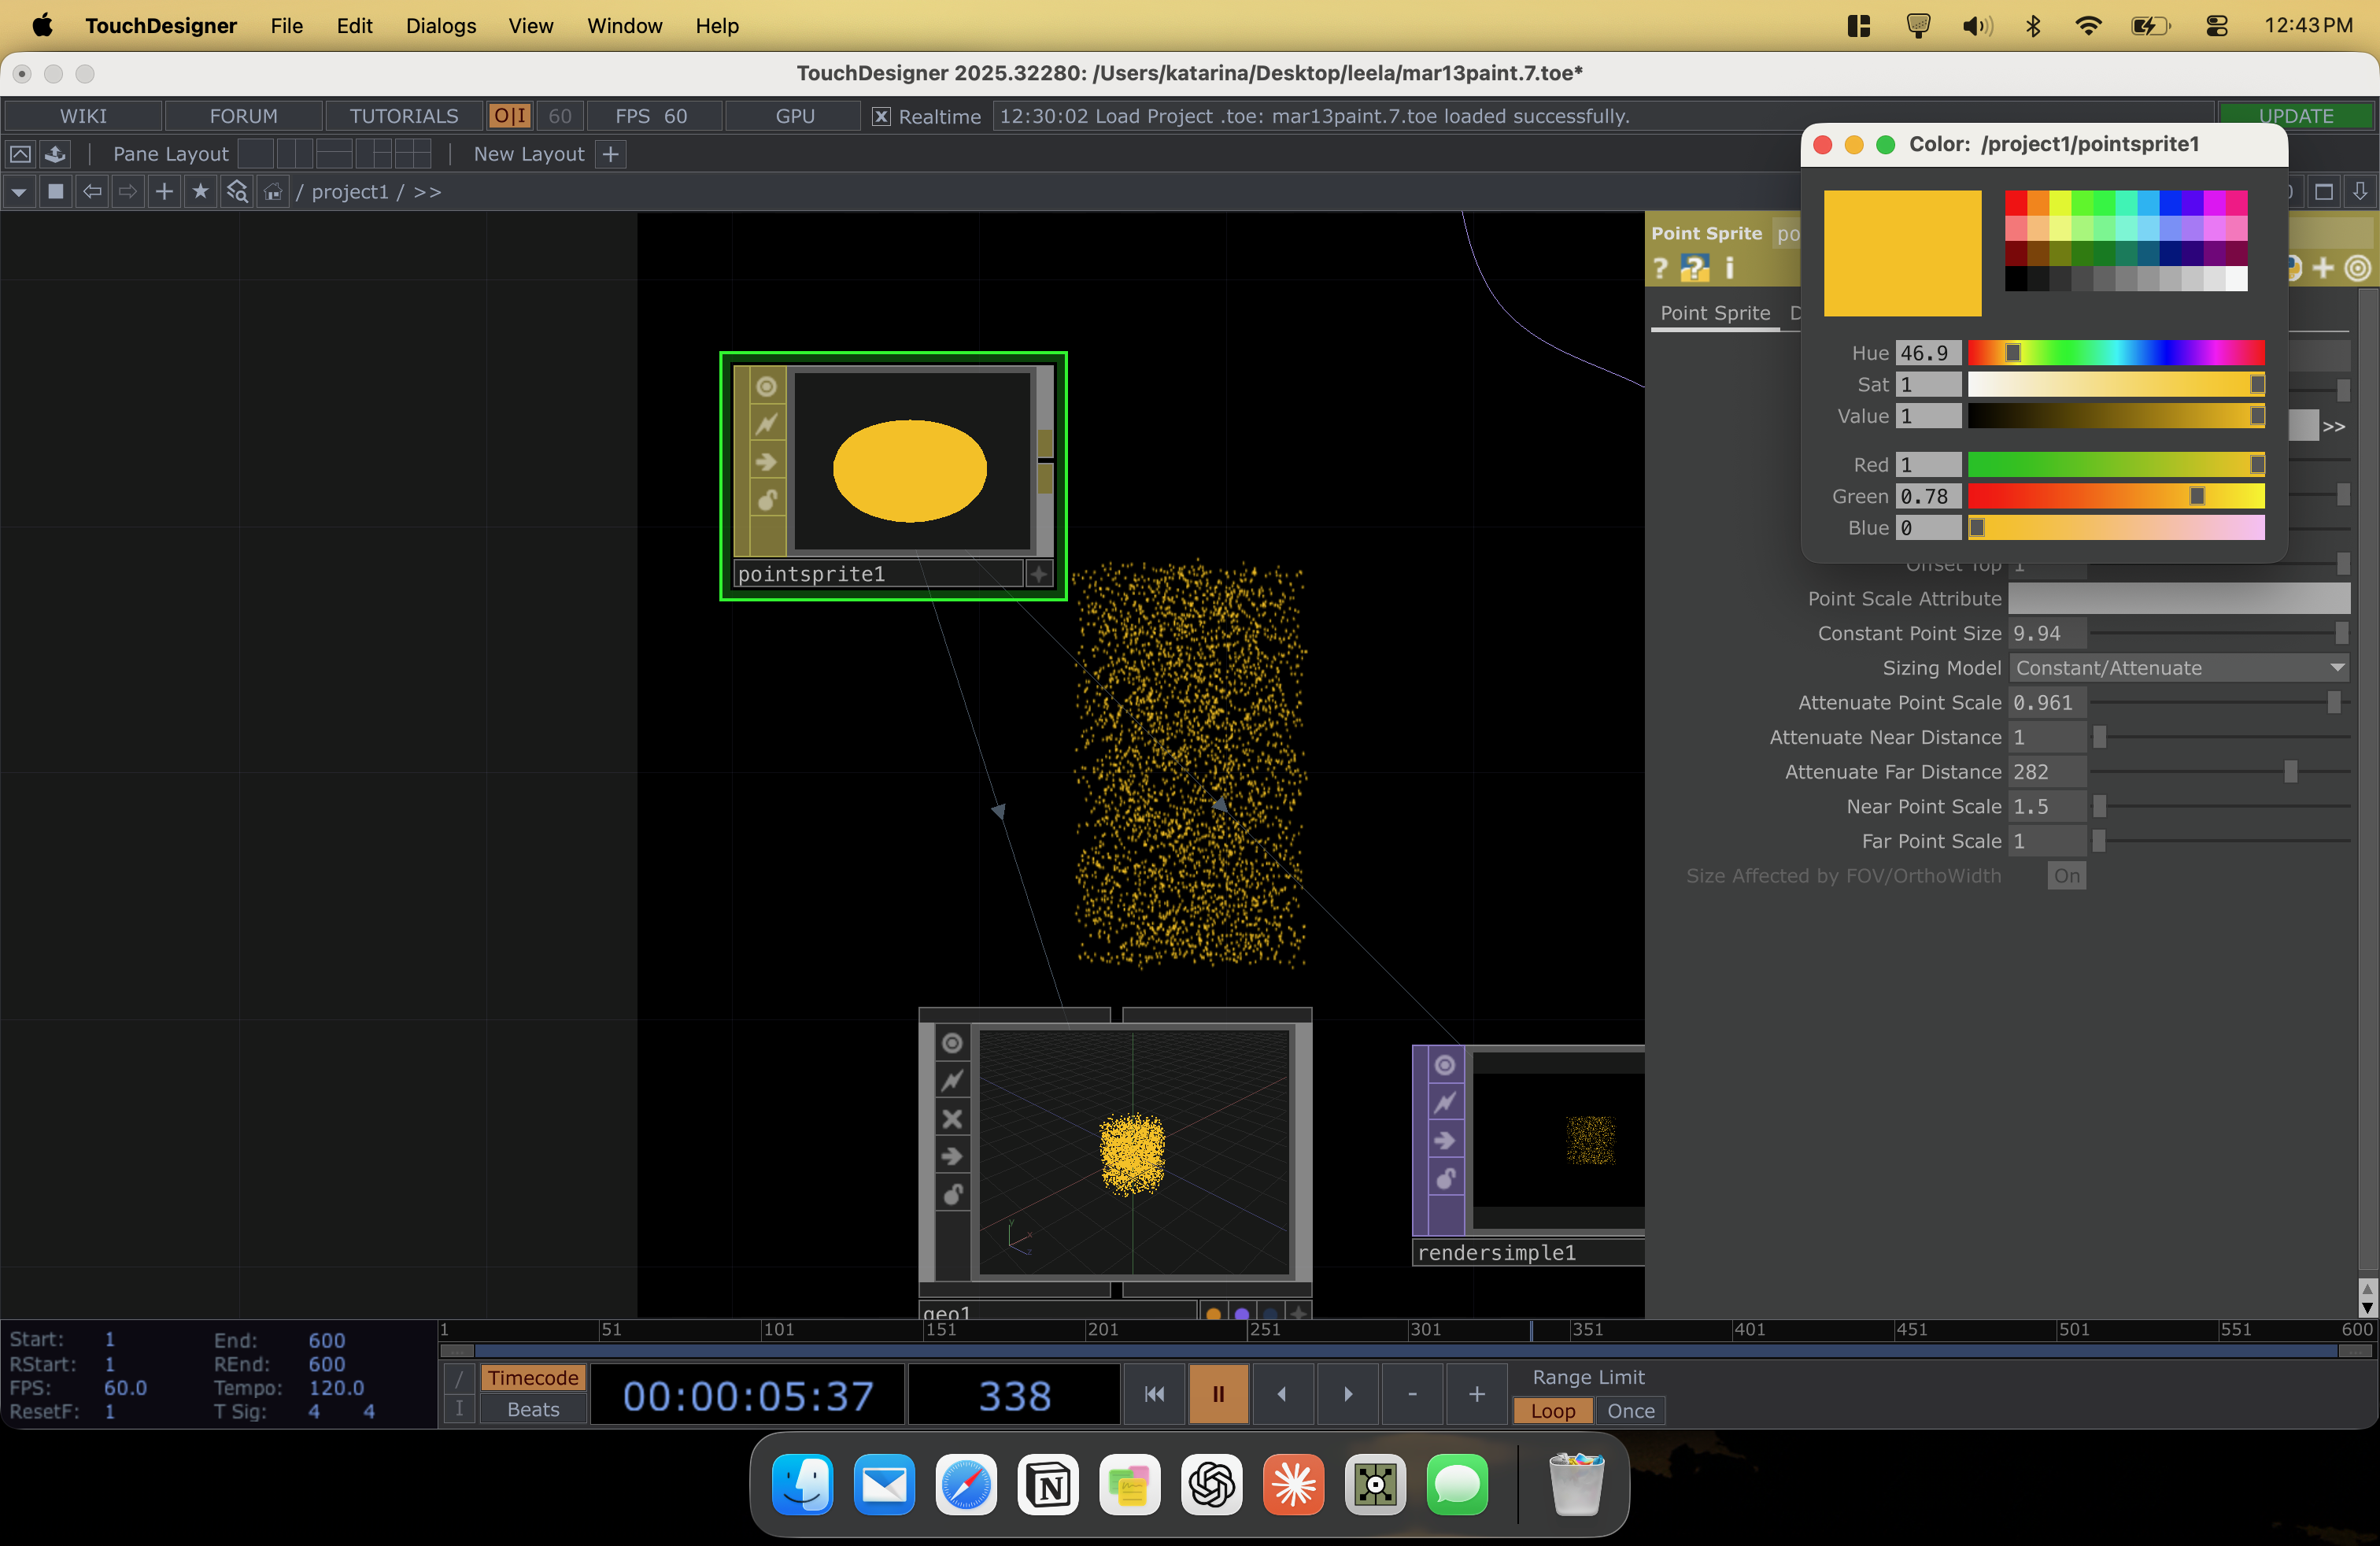The width and height of the screenshot is (2380, 1546).
Task: Expand the network path with the >> chevron
Action: coord(428,191)
